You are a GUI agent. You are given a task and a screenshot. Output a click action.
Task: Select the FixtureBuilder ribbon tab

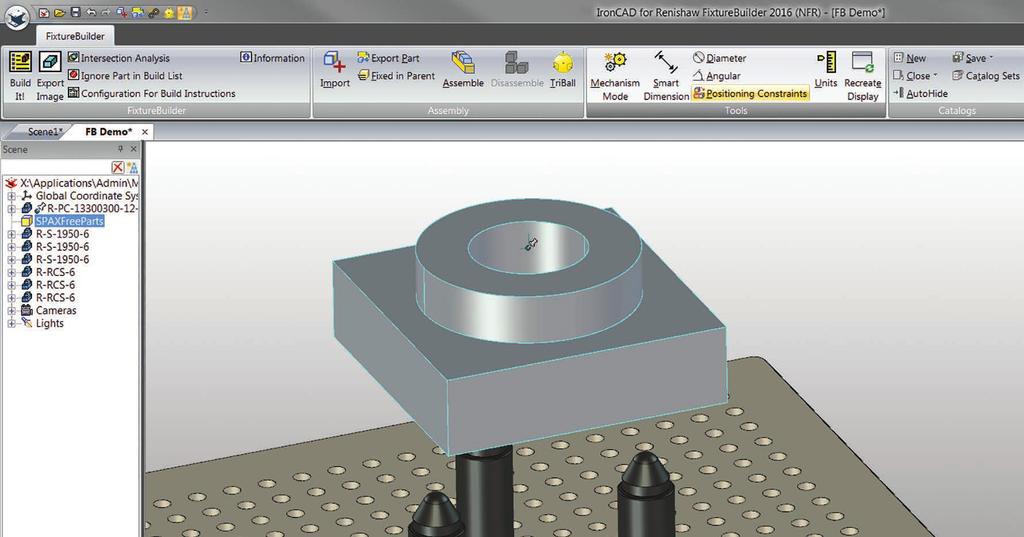75,36
